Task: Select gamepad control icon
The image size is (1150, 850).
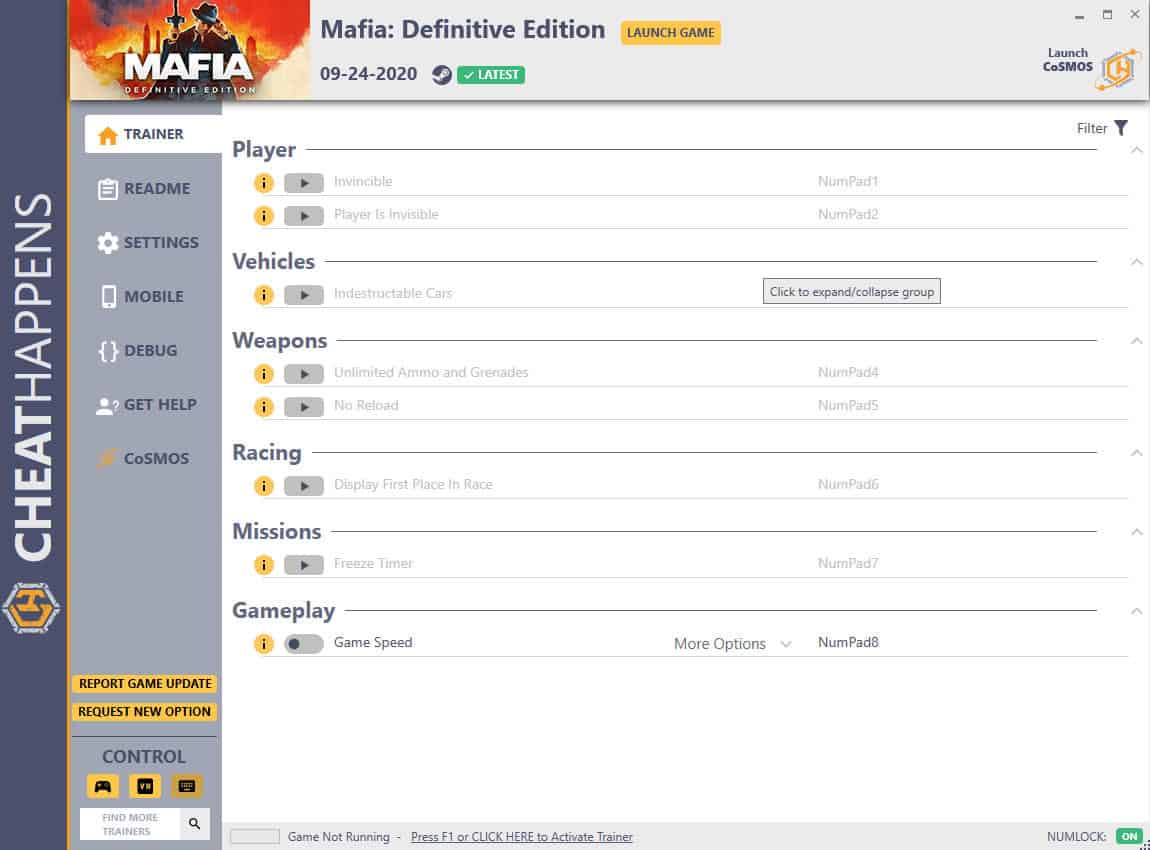Action: pos(103,786)
